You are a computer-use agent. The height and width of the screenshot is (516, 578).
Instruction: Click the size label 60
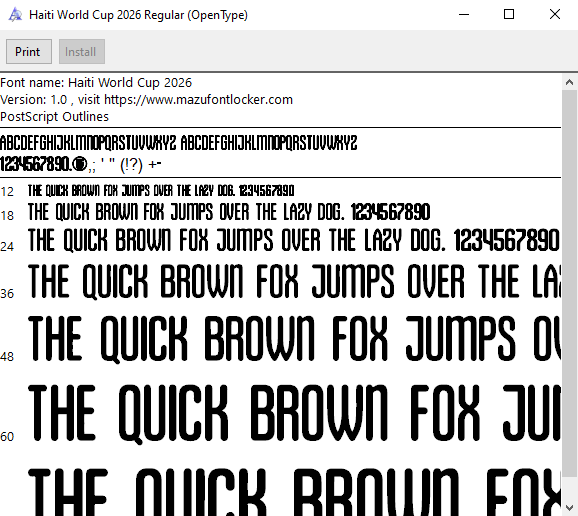tap(7, 437)
